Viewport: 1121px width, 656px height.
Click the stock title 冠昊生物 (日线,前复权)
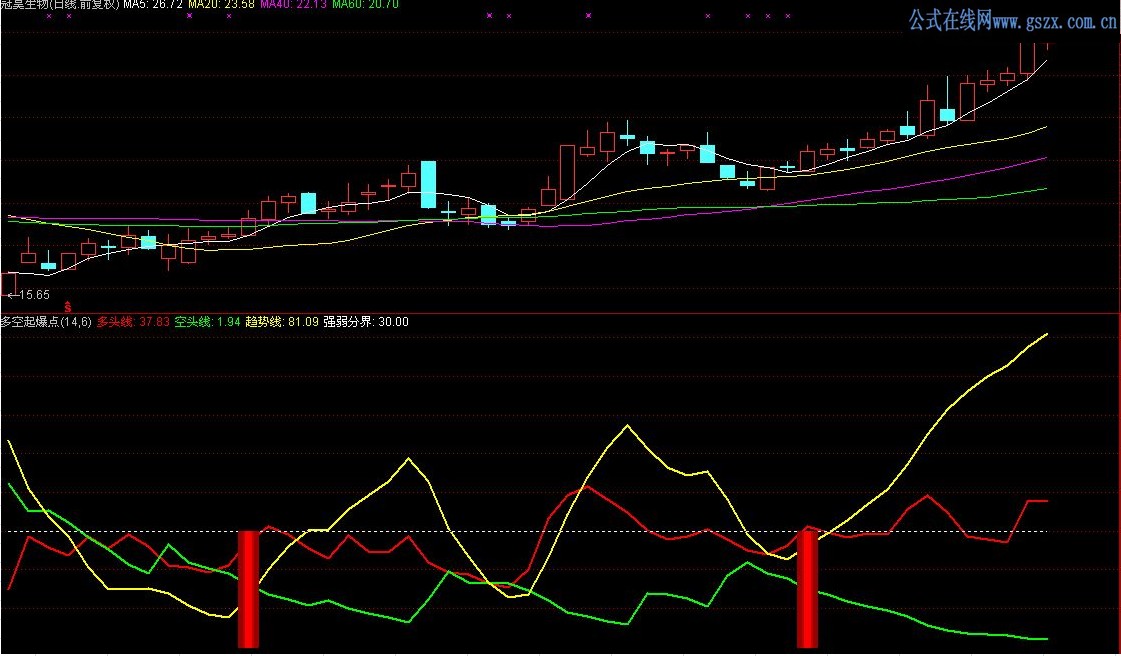click(x=60, y=4)
